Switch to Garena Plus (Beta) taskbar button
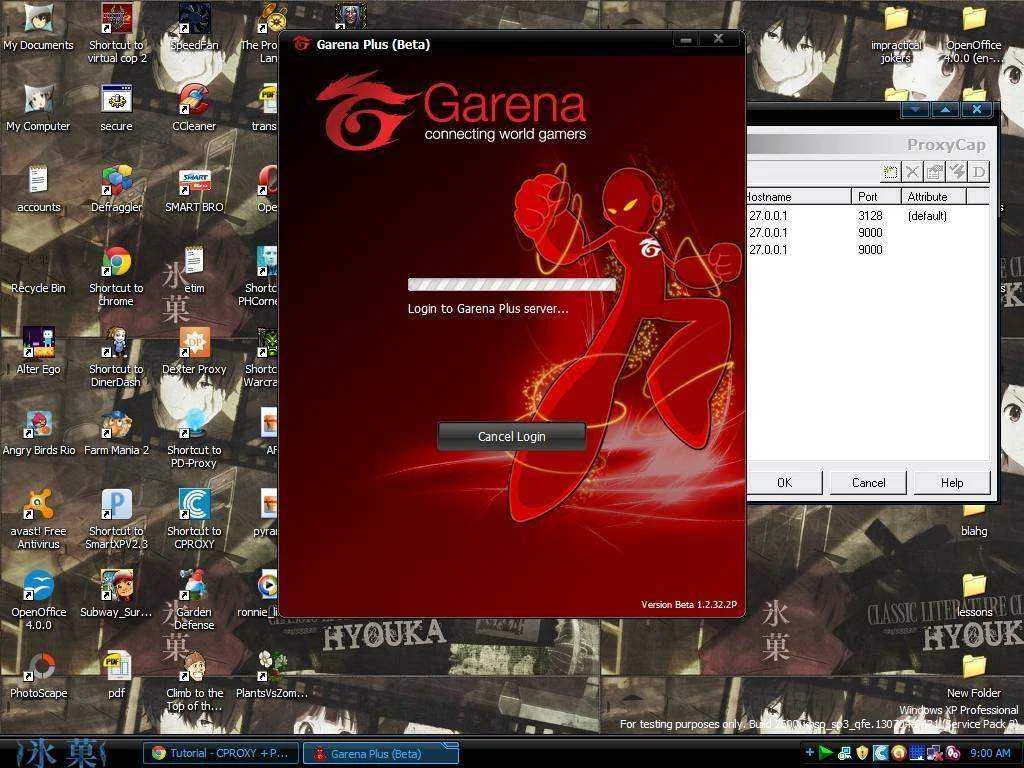 (381, 753)
